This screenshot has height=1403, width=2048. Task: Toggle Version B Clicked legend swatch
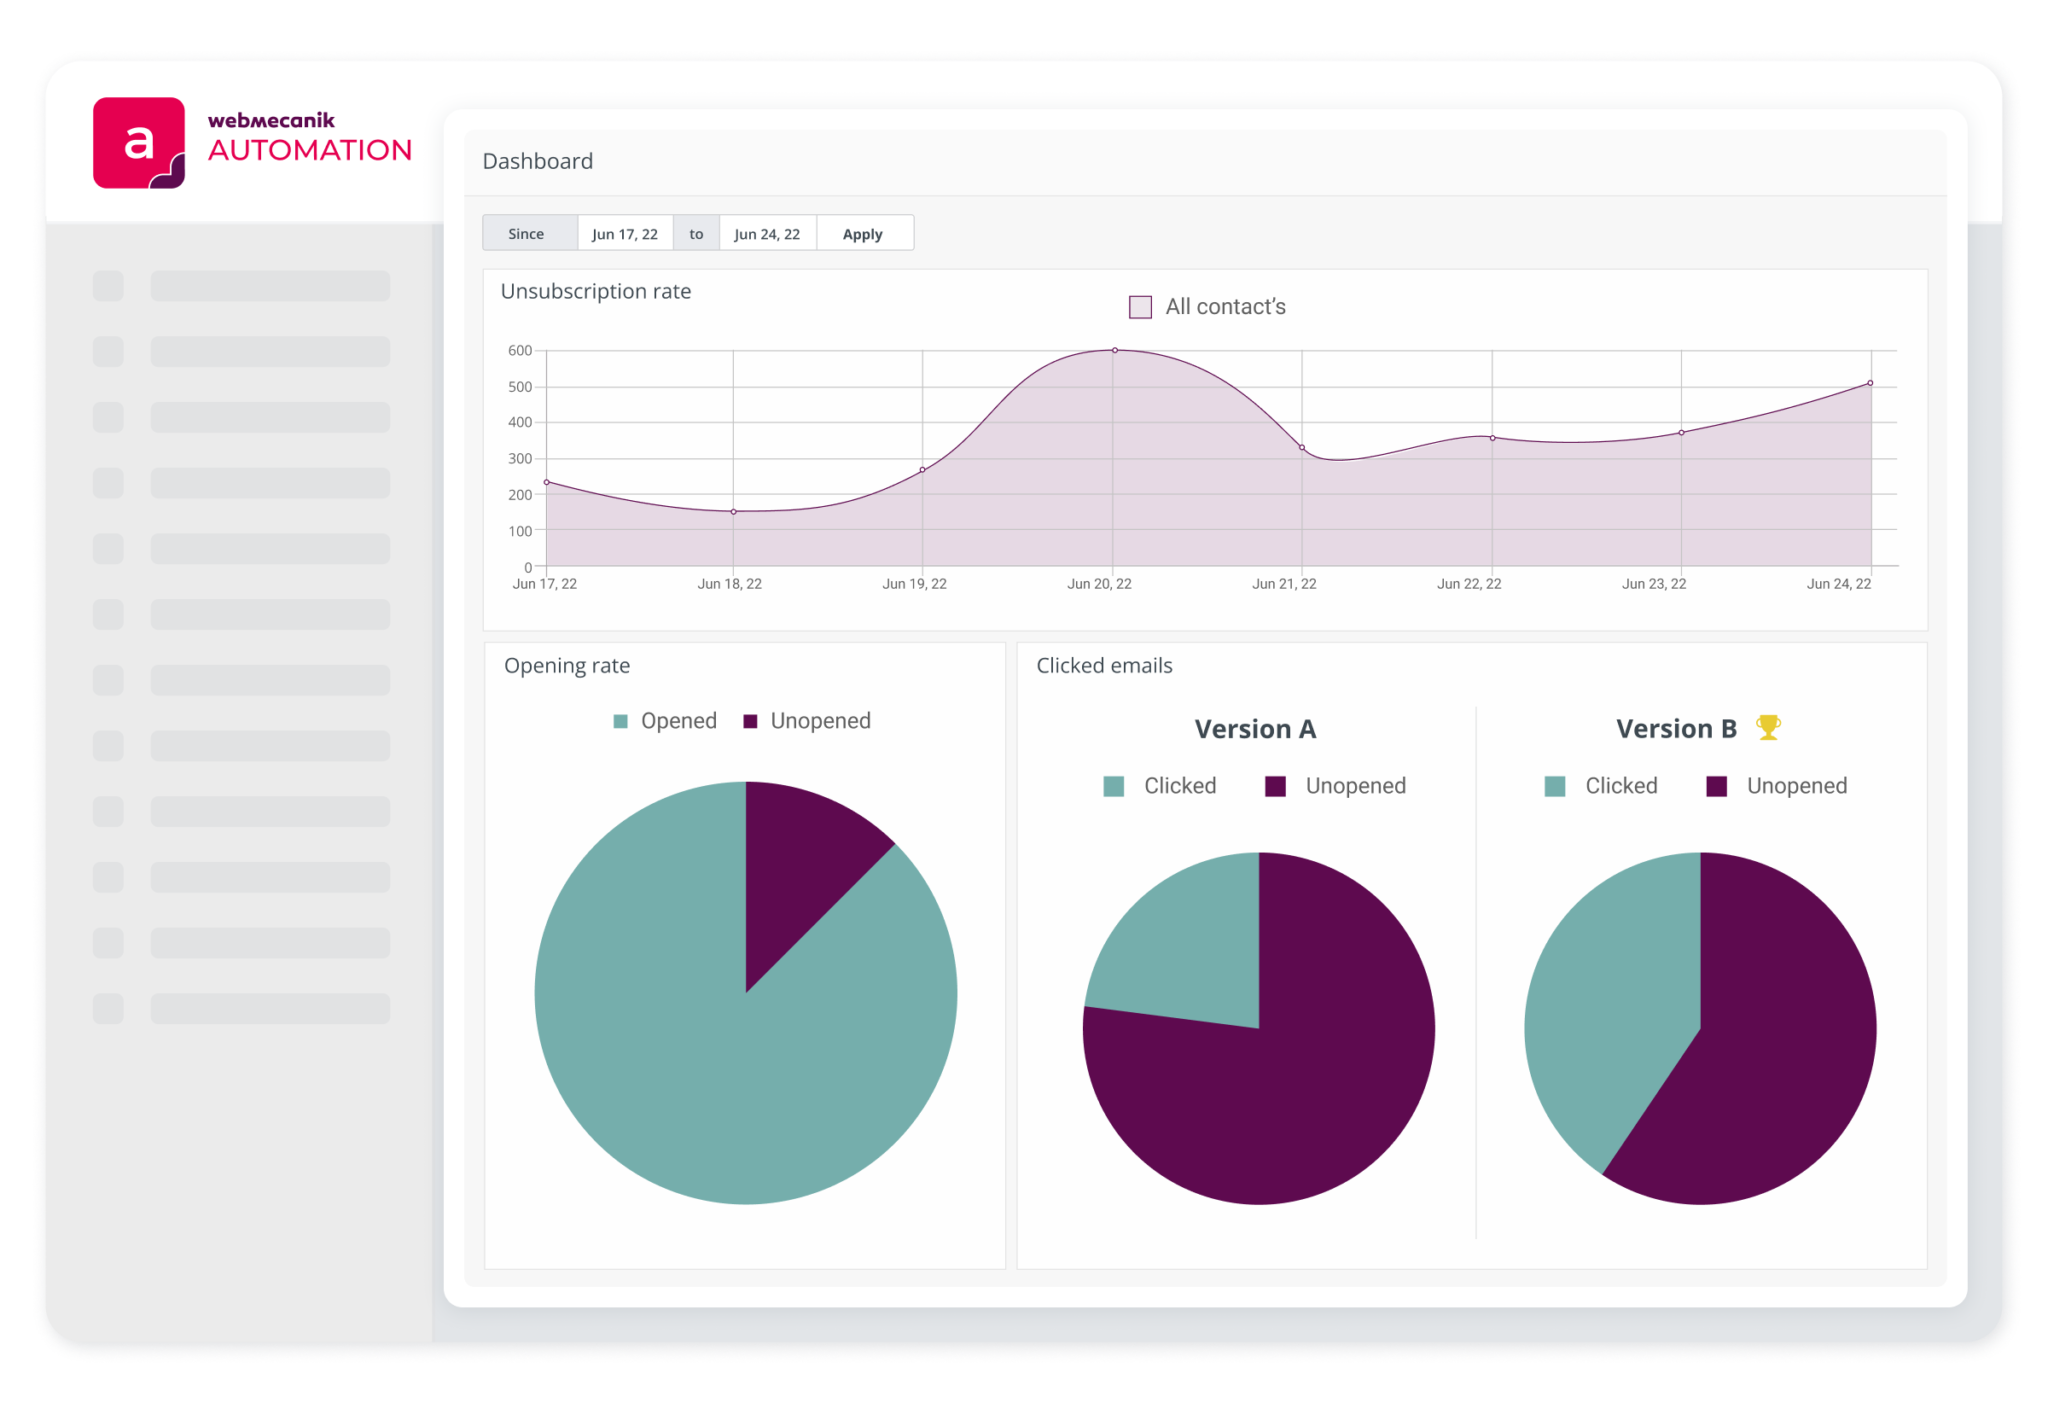point(1555,786)
